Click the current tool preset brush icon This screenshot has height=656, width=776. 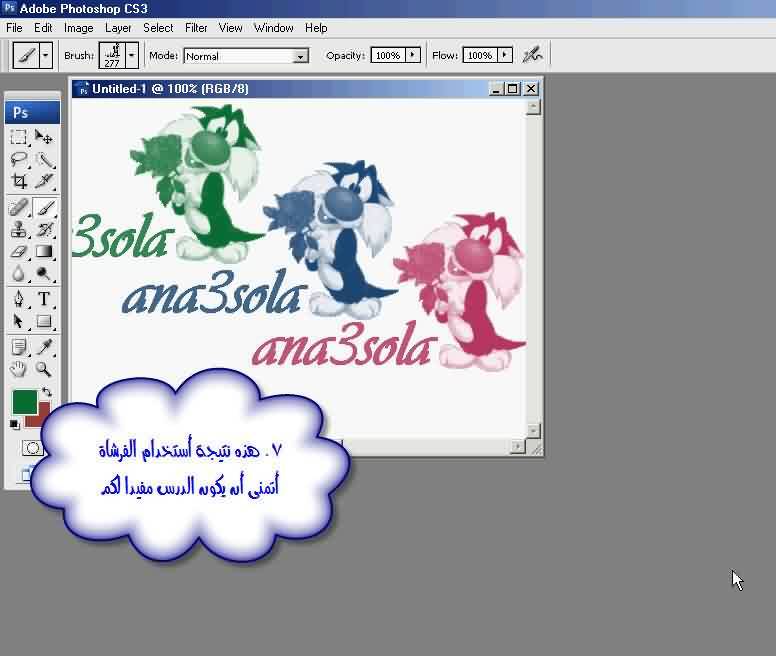pos(26,55)
